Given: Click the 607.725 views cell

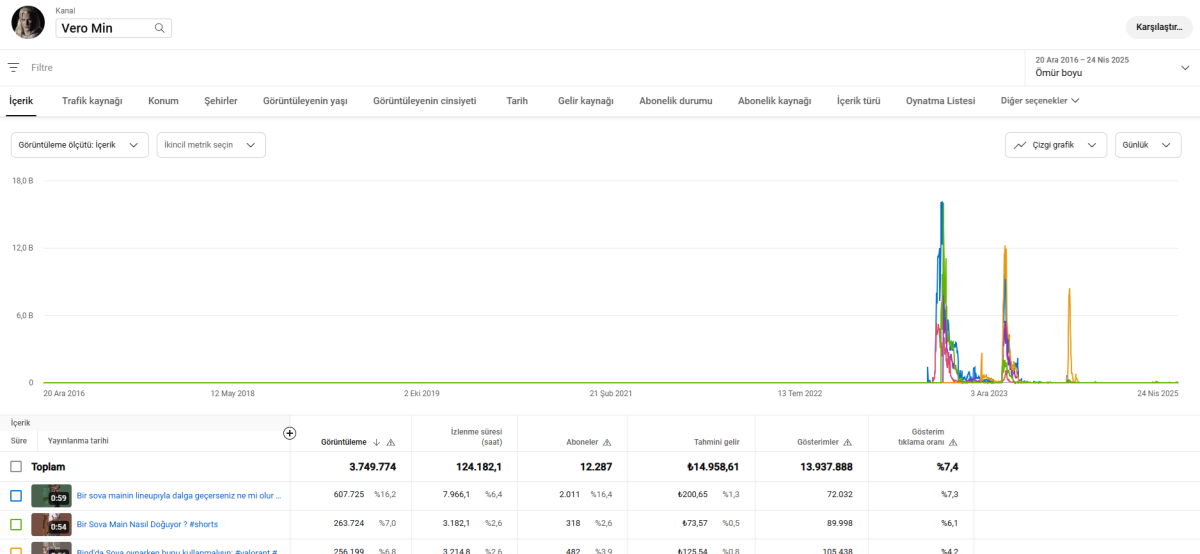Looking at the screenshot, I should click(x=349, y=495).
